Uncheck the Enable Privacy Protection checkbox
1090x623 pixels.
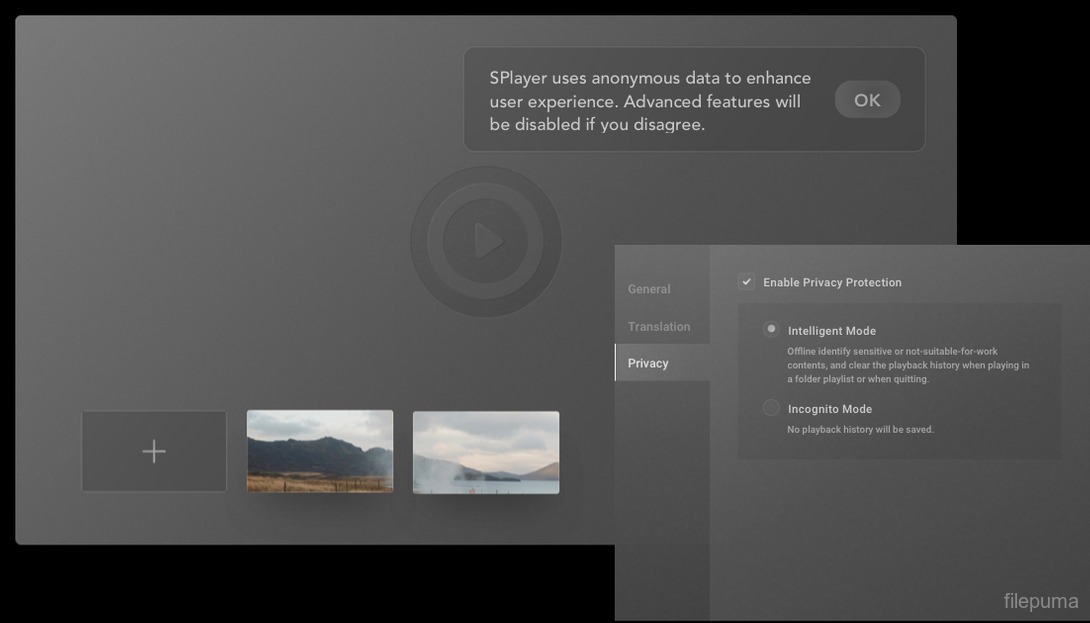(746, 282)
